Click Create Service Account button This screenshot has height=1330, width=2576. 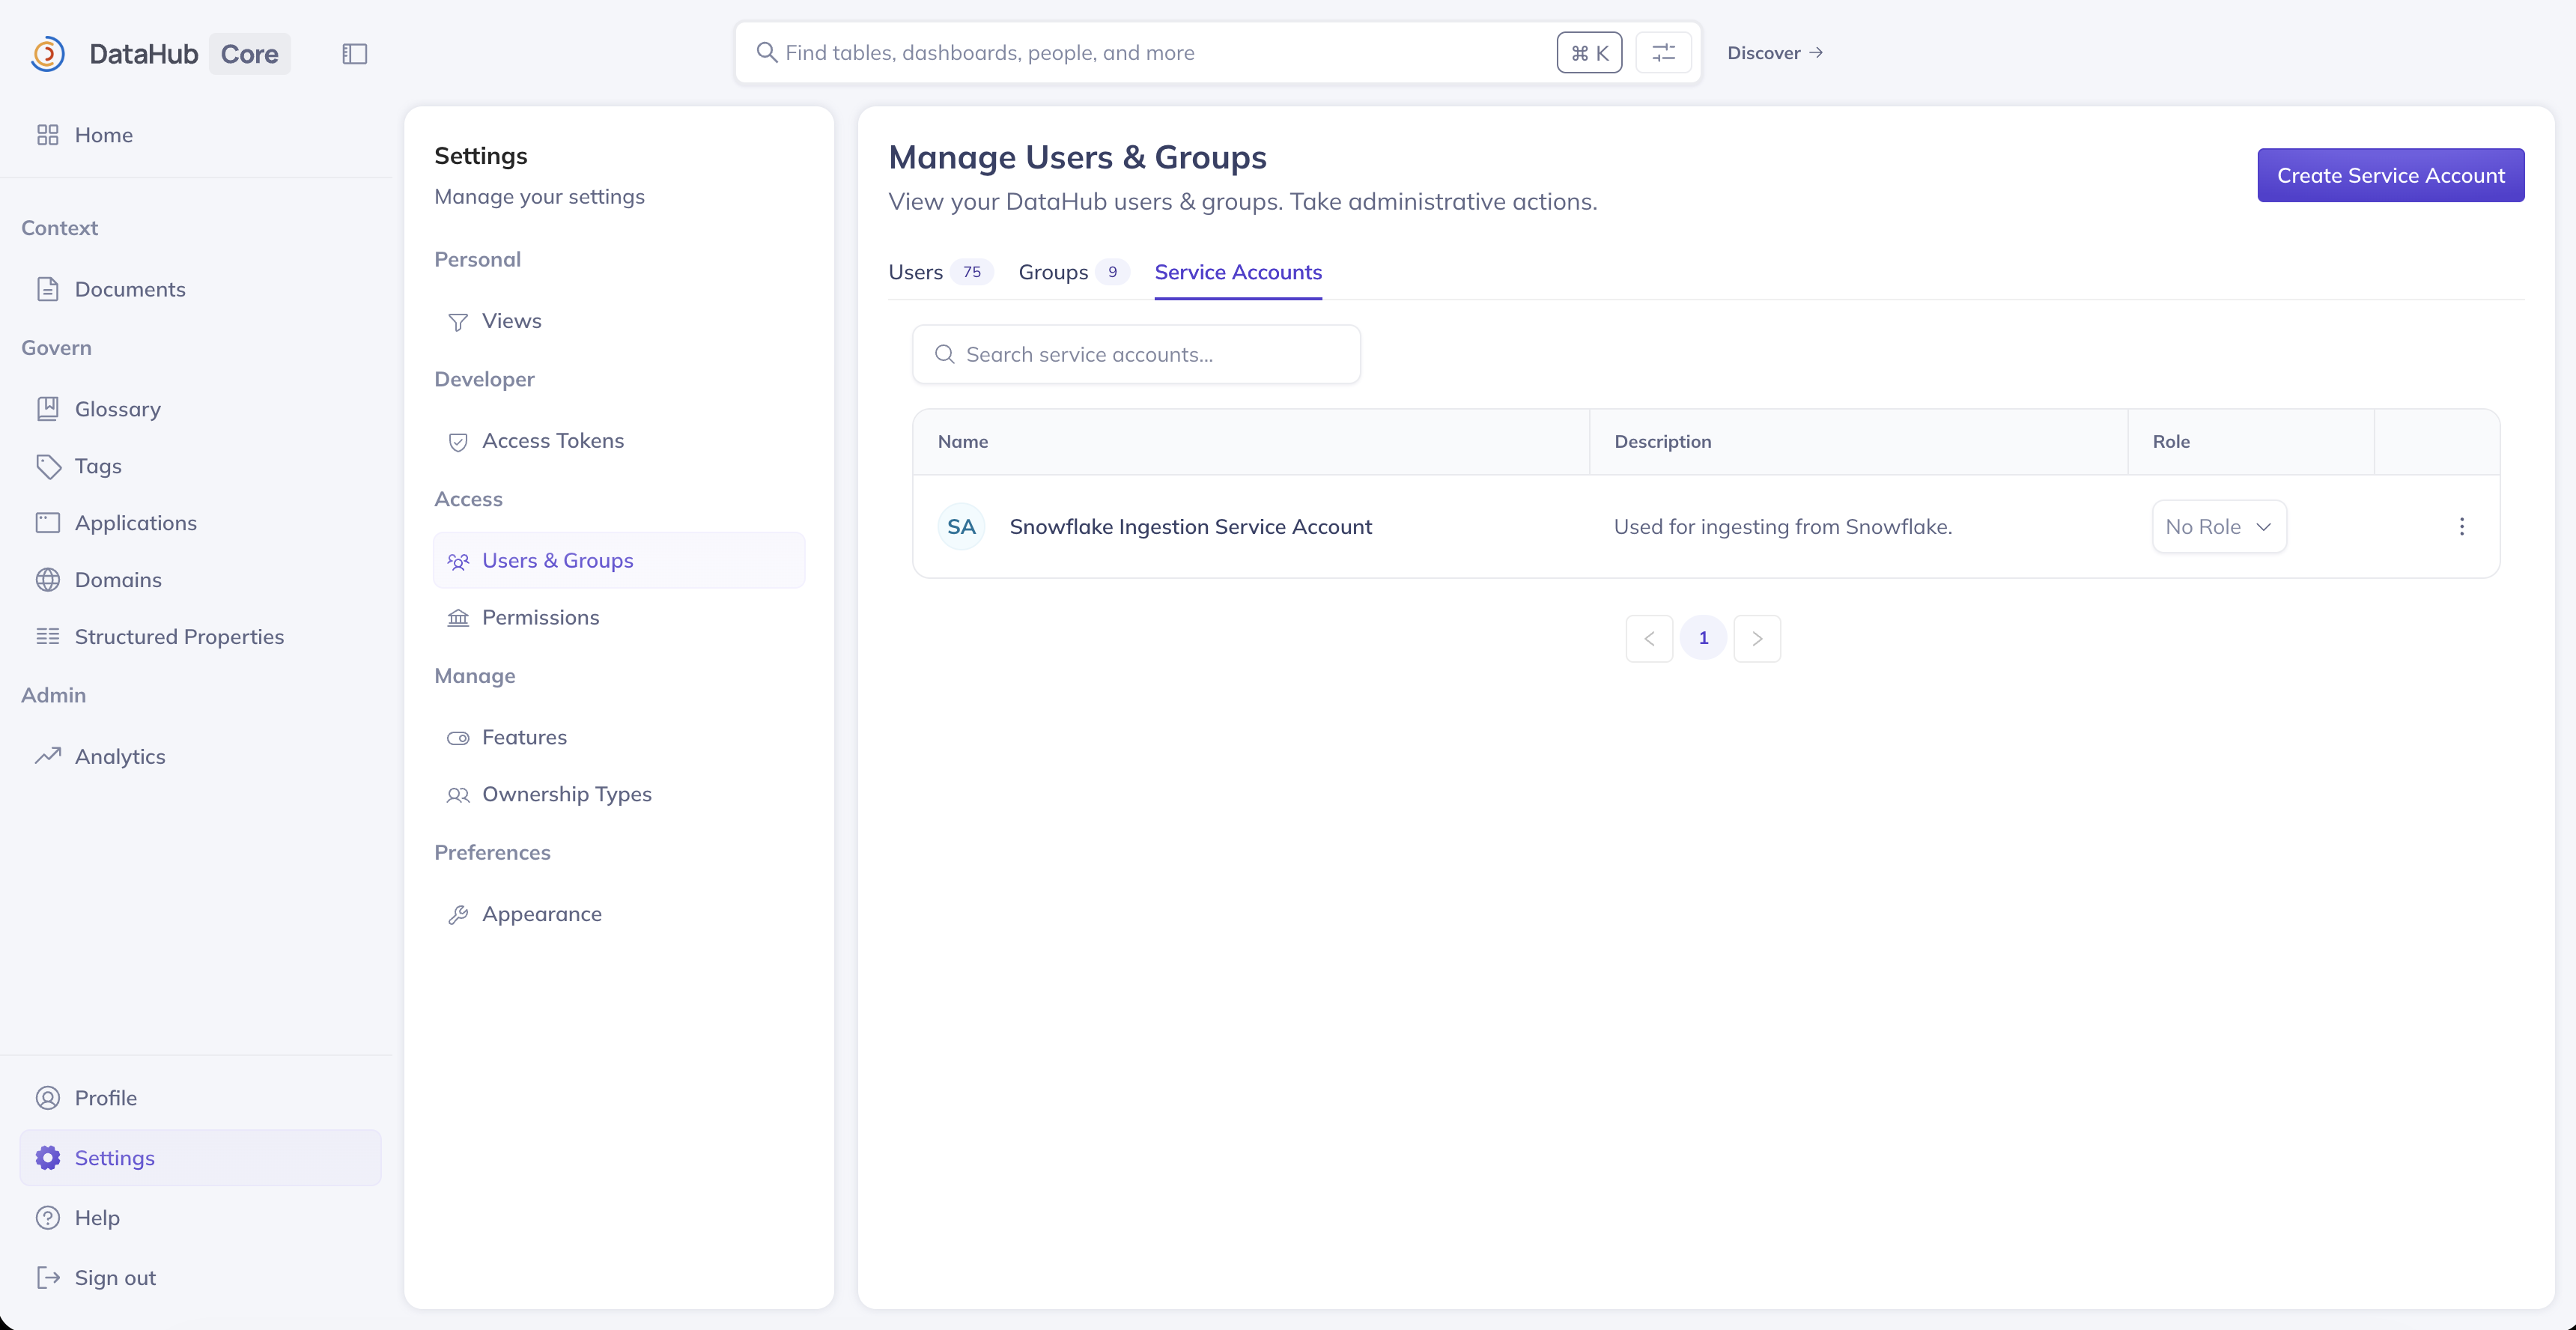coord(2390,175)
